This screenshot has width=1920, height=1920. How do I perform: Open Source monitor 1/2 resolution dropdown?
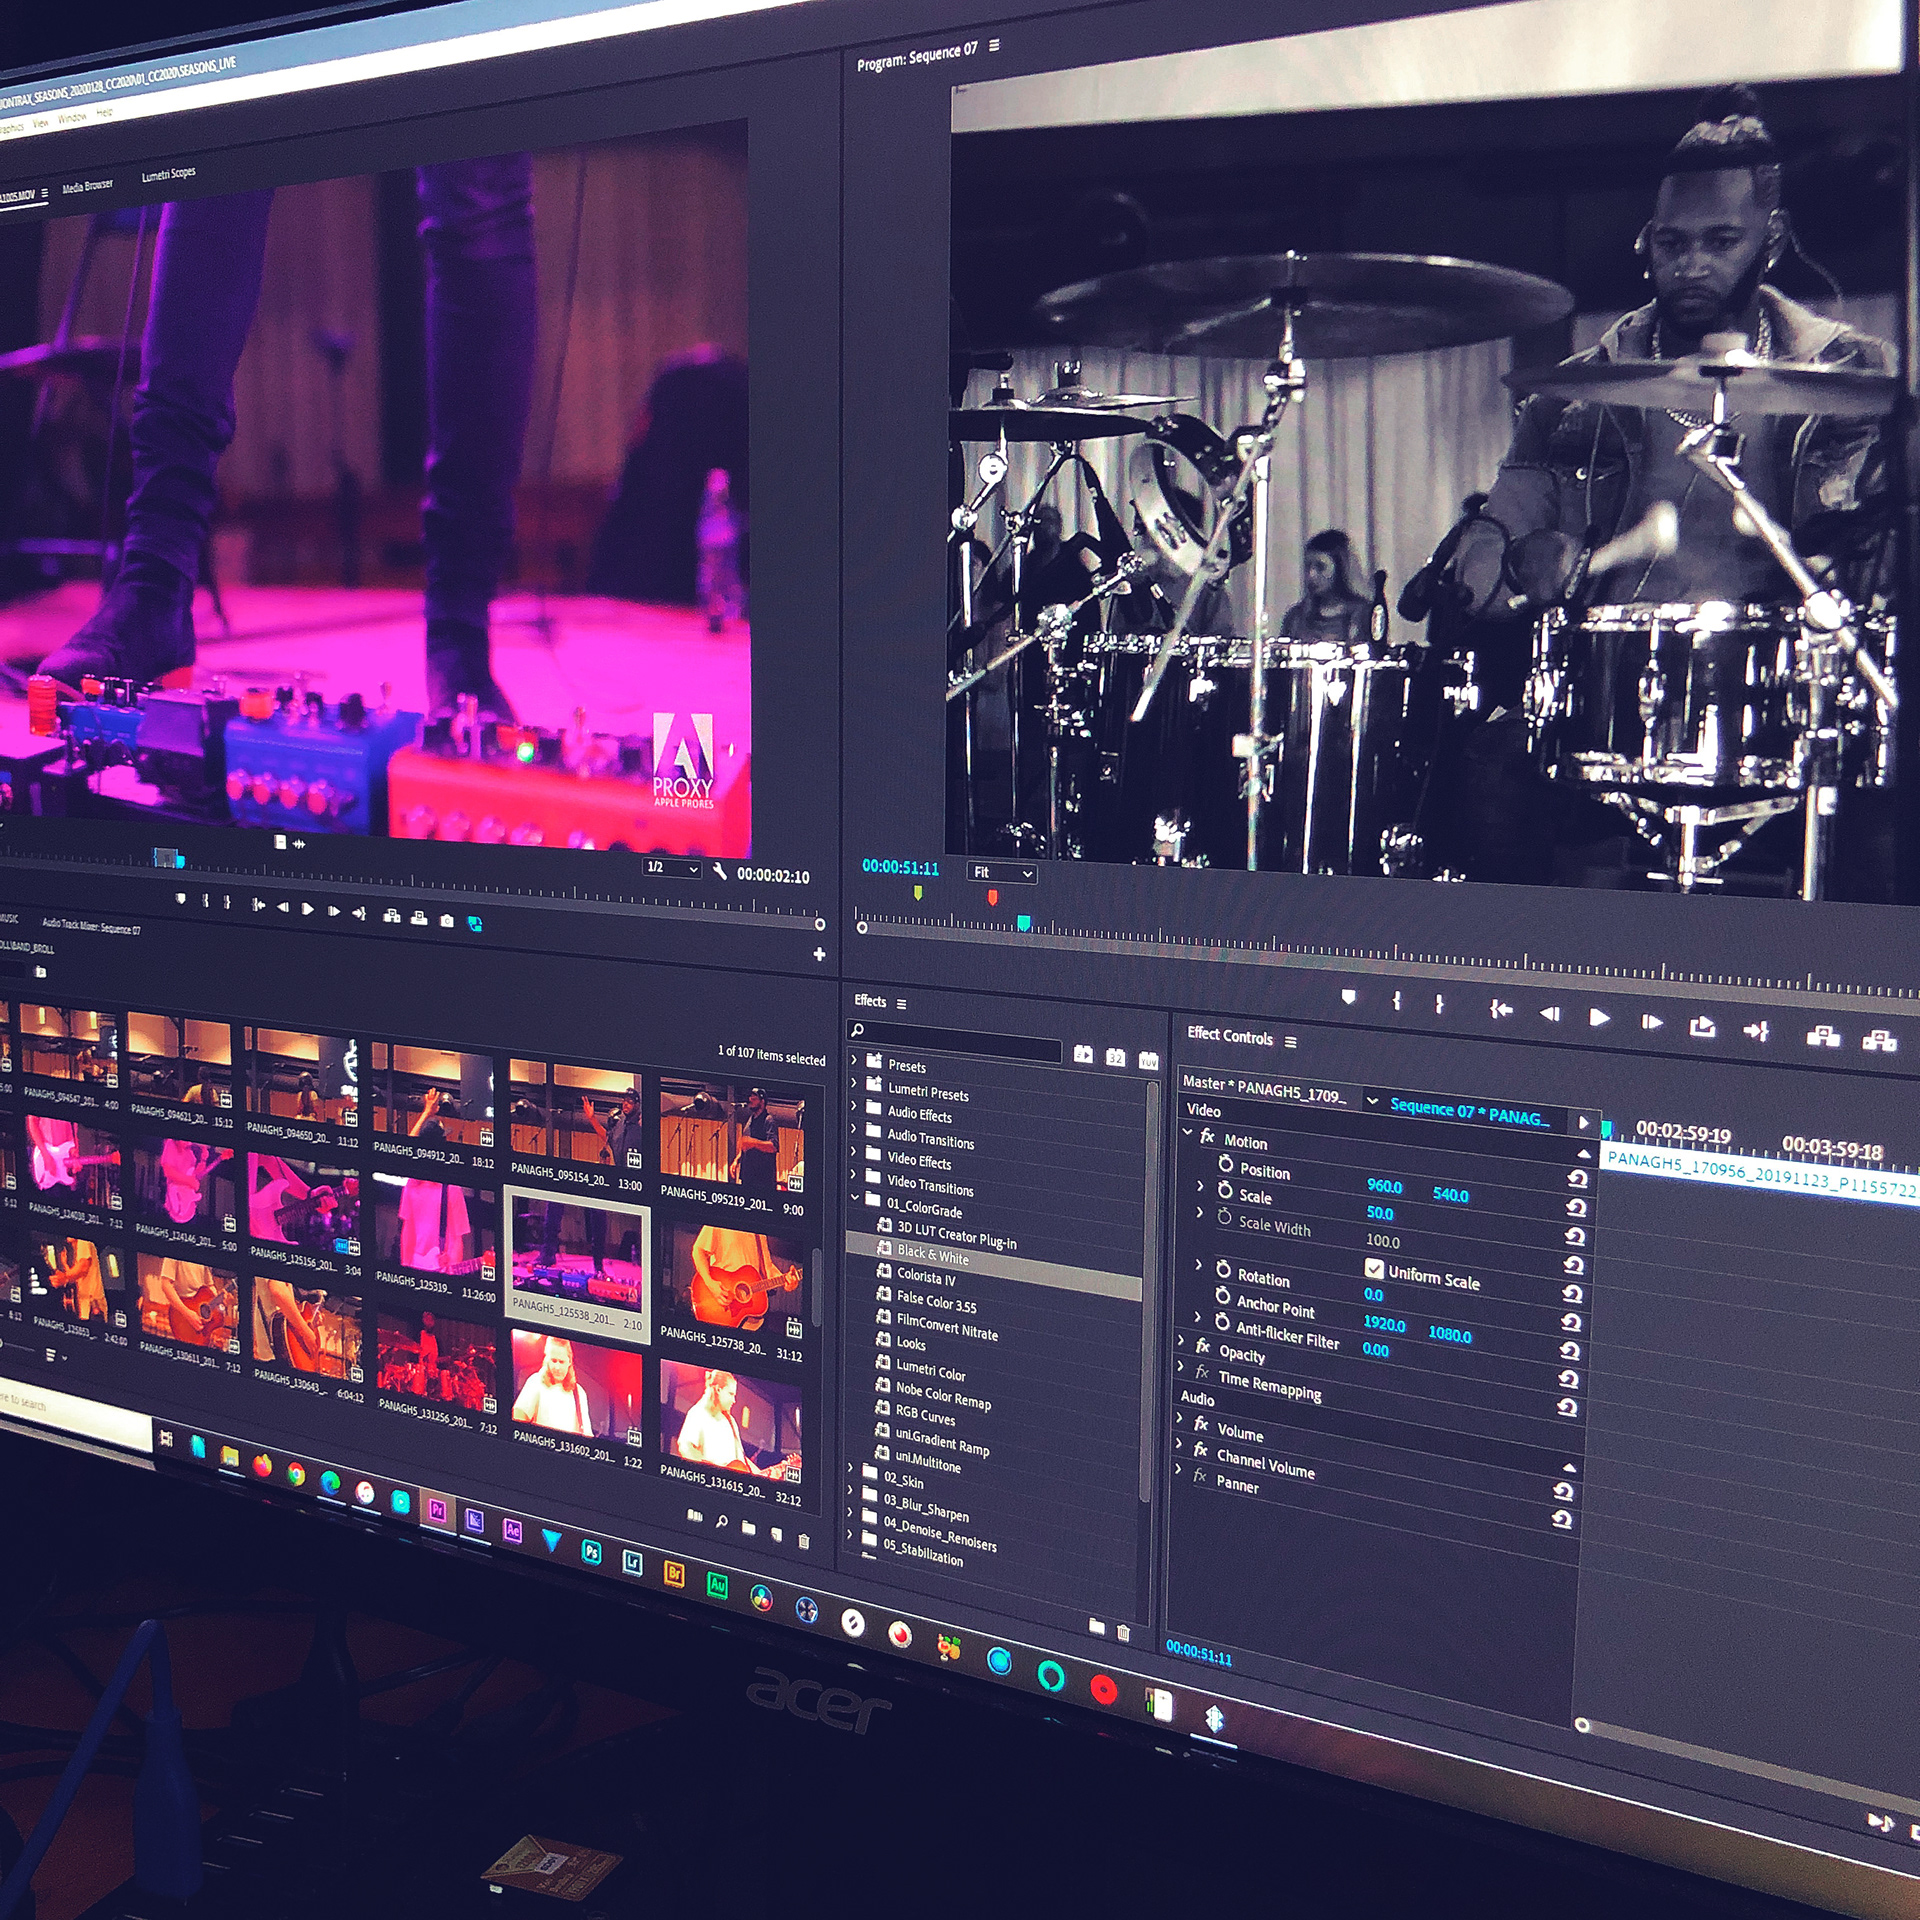[671, 868]
